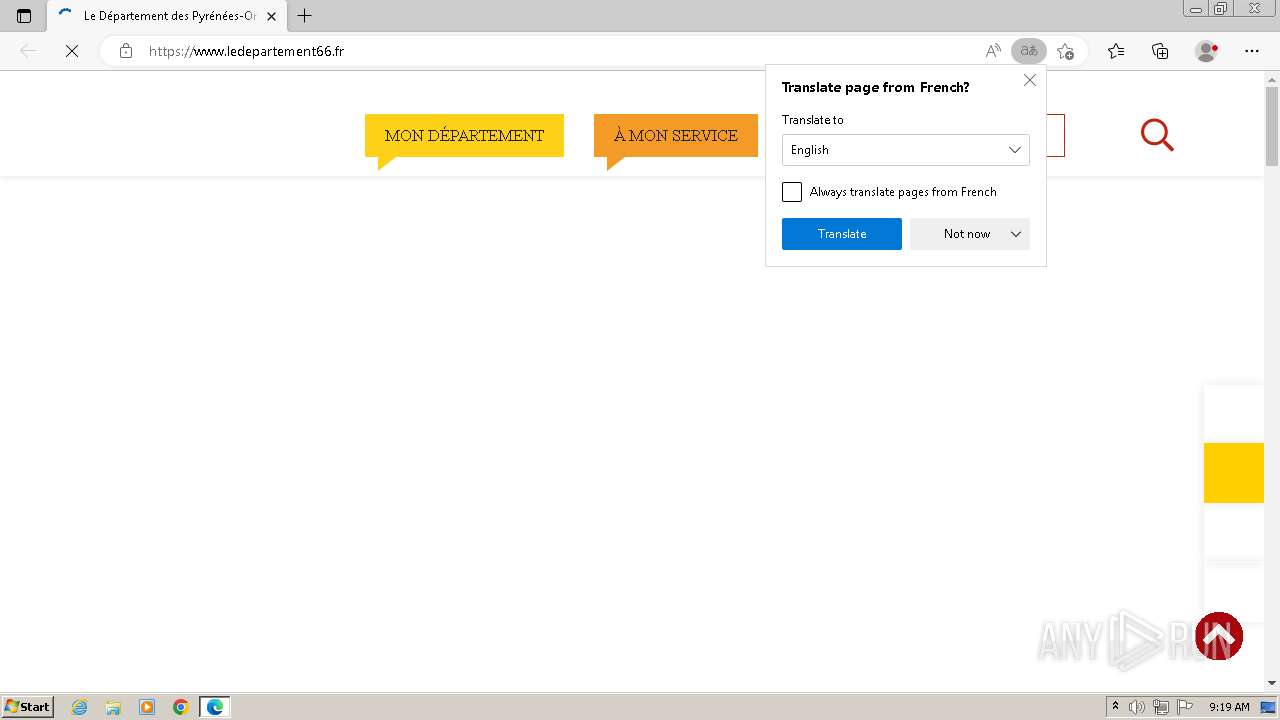
Task: Click the red back-to-top arrow button
Action: tap(1218, 636)
